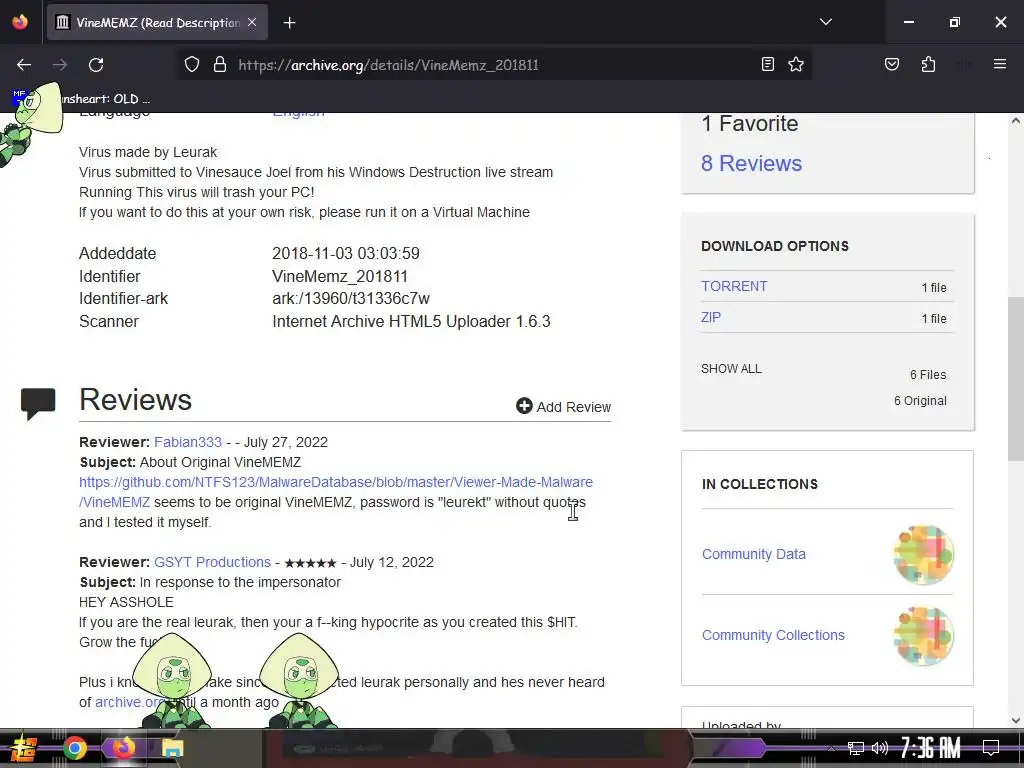Reload the current page
The height and width of the screenshot is (768, 1024).
(x=96, y=65)
